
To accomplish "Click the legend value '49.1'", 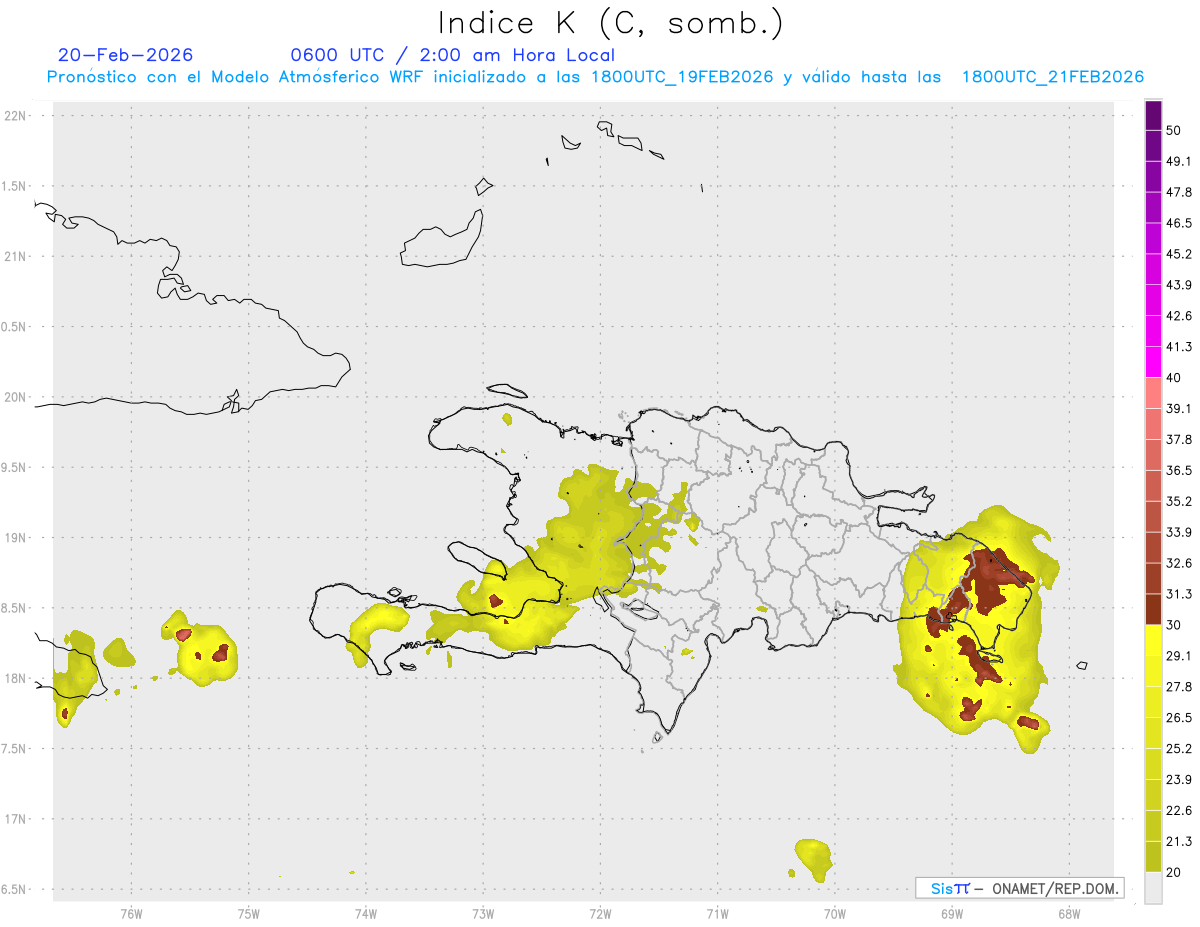I will pos(1179,162).
